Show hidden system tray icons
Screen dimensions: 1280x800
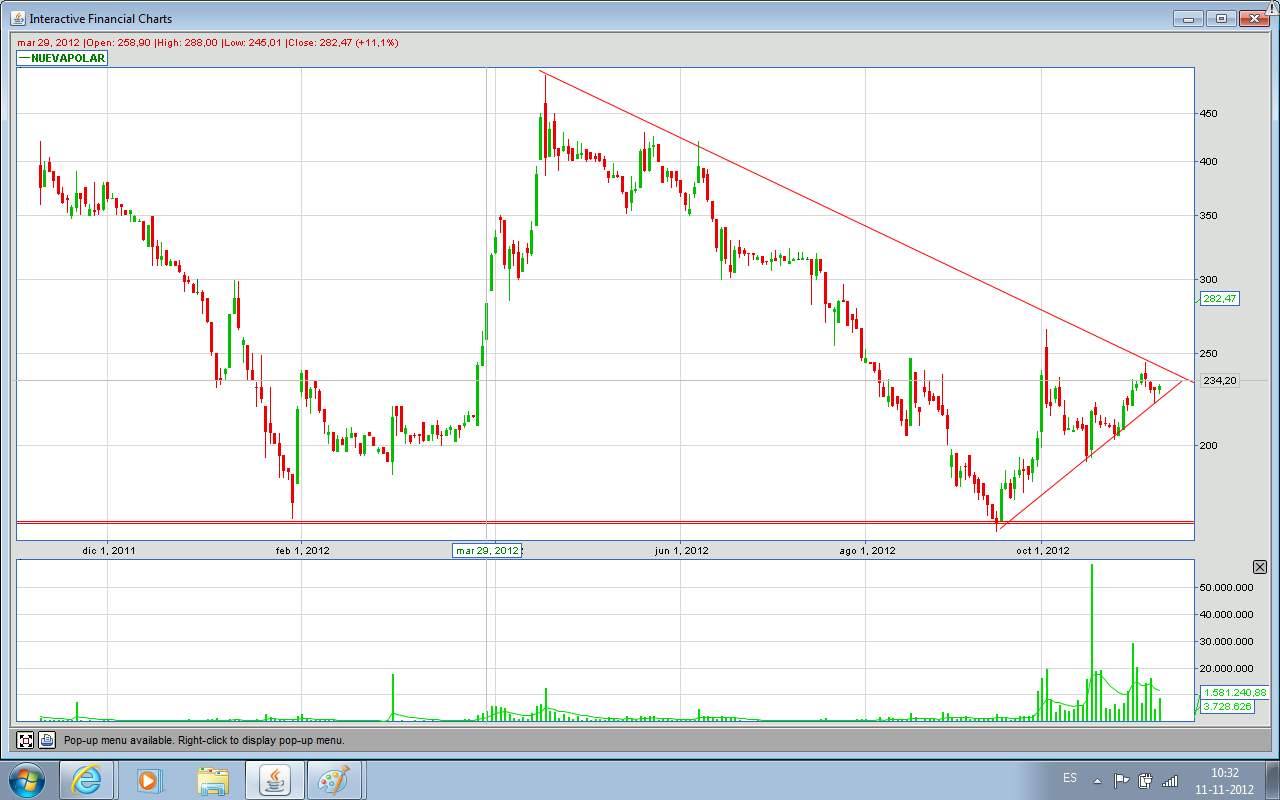pyautogui.click(x=1098, y=780)
